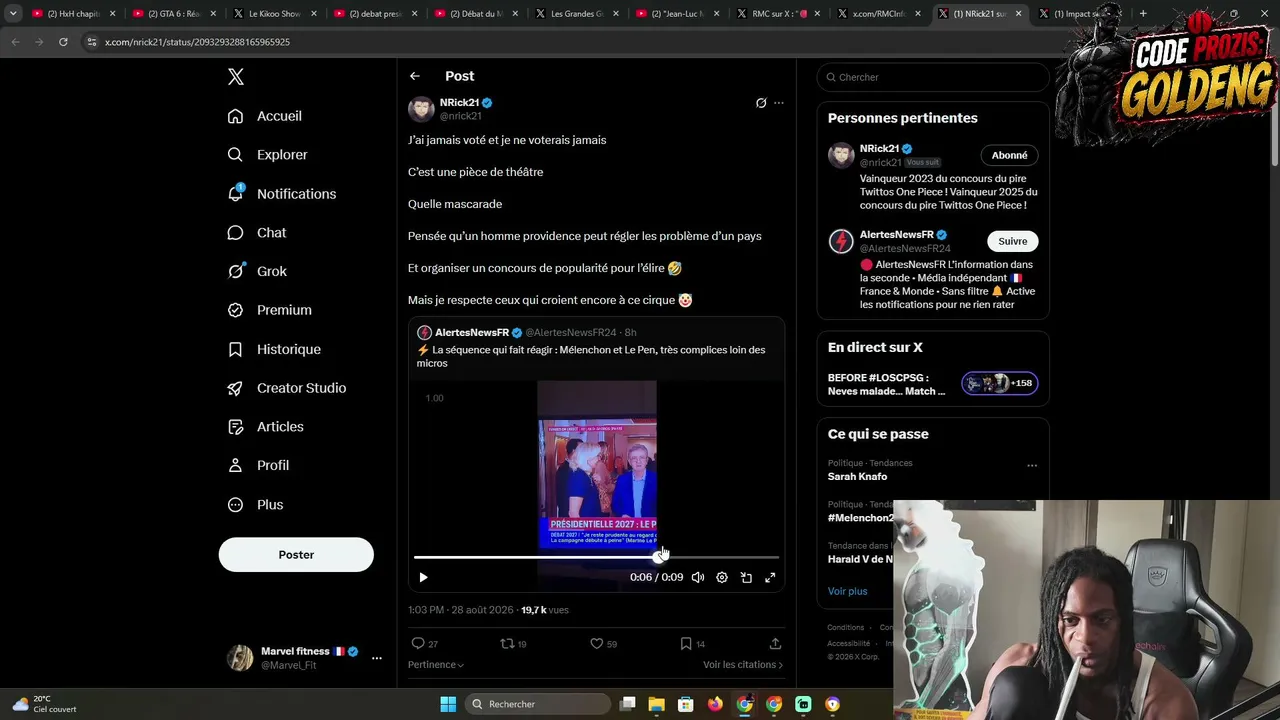Select the Articles icon in sidebar

pyautogui.click(x=235, y=427)
